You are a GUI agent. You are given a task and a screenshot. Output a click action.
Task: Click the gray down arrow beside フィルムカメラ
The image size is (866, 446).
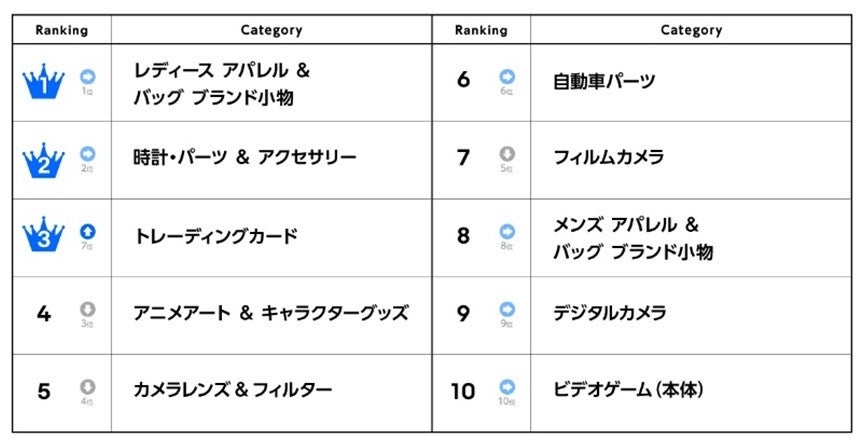[507, 153]
